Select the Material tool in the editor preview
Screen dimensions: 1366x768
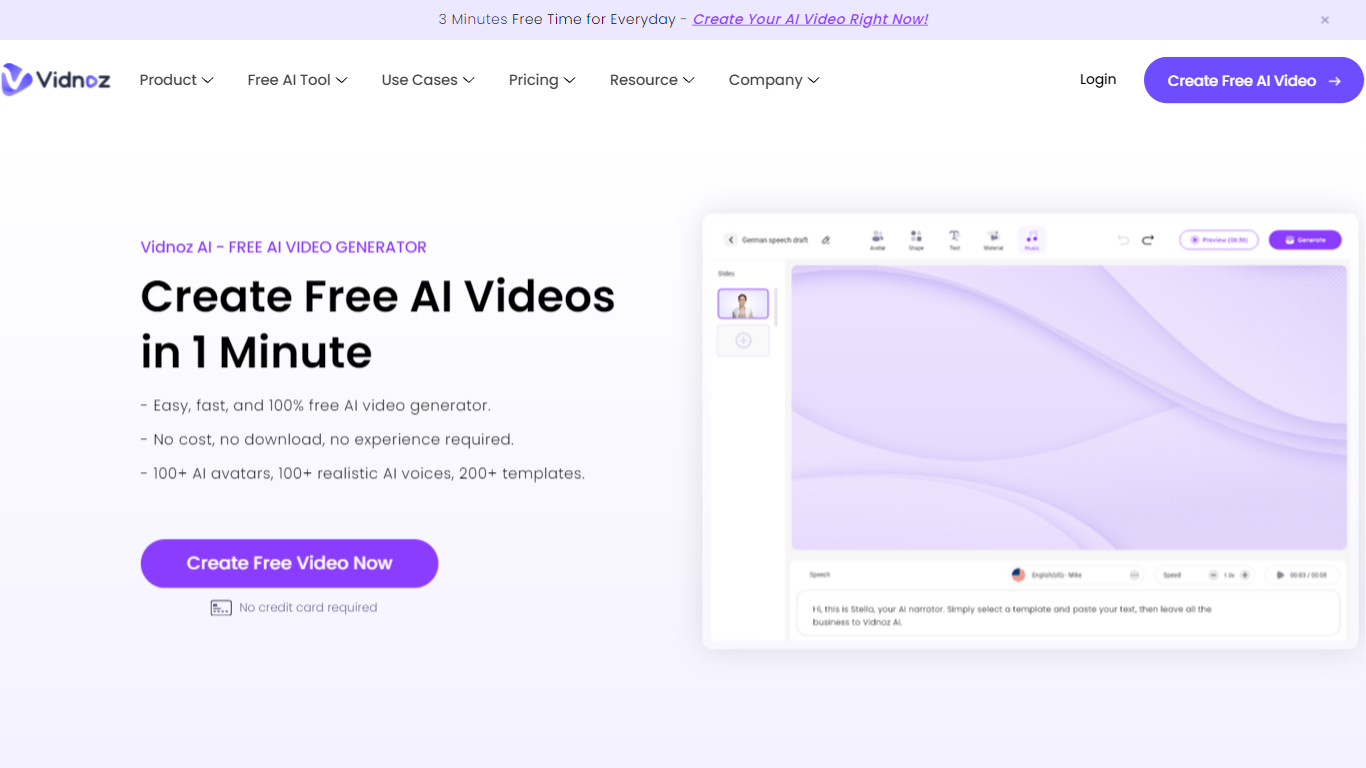click(993, 240)
